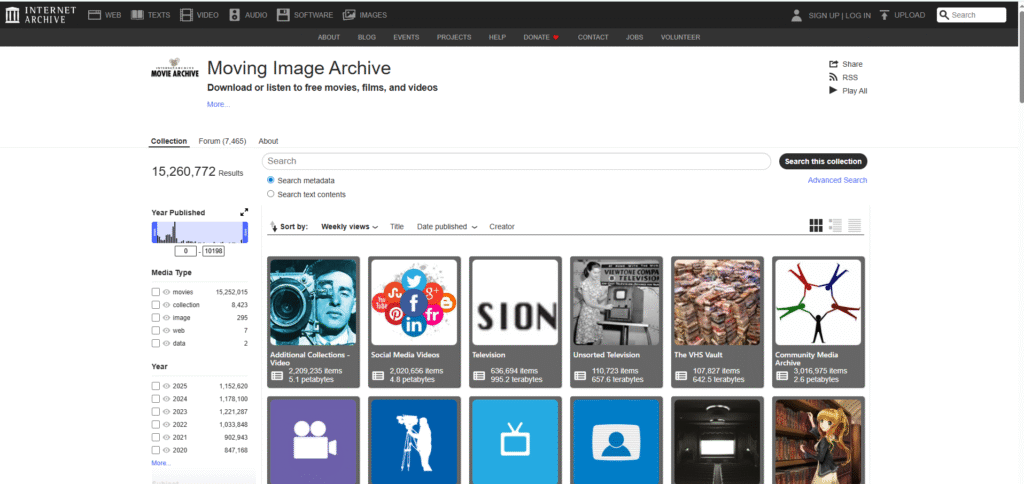Expand the More... collection description
Screen dimensions: 1024x484
pyautogui.click(x=218, y=104)
